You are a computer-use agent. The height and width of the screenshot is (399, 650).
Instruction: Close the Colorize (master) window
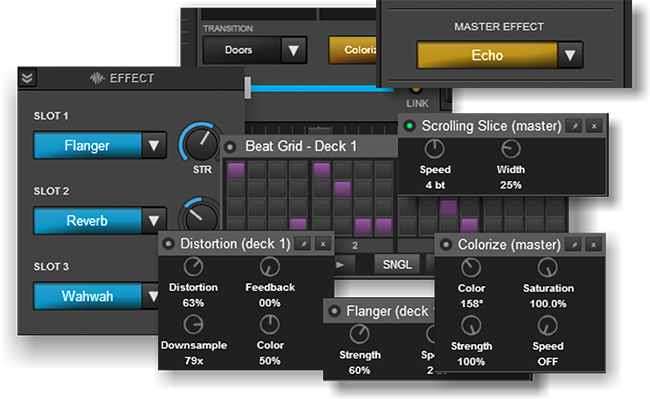(x=593, y=245)
